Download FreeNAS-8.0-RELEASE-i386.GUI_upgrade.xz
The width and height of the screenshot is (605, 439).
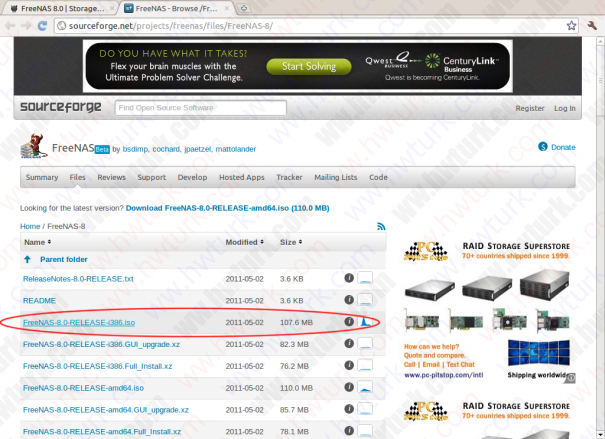(x=101, y=344)
